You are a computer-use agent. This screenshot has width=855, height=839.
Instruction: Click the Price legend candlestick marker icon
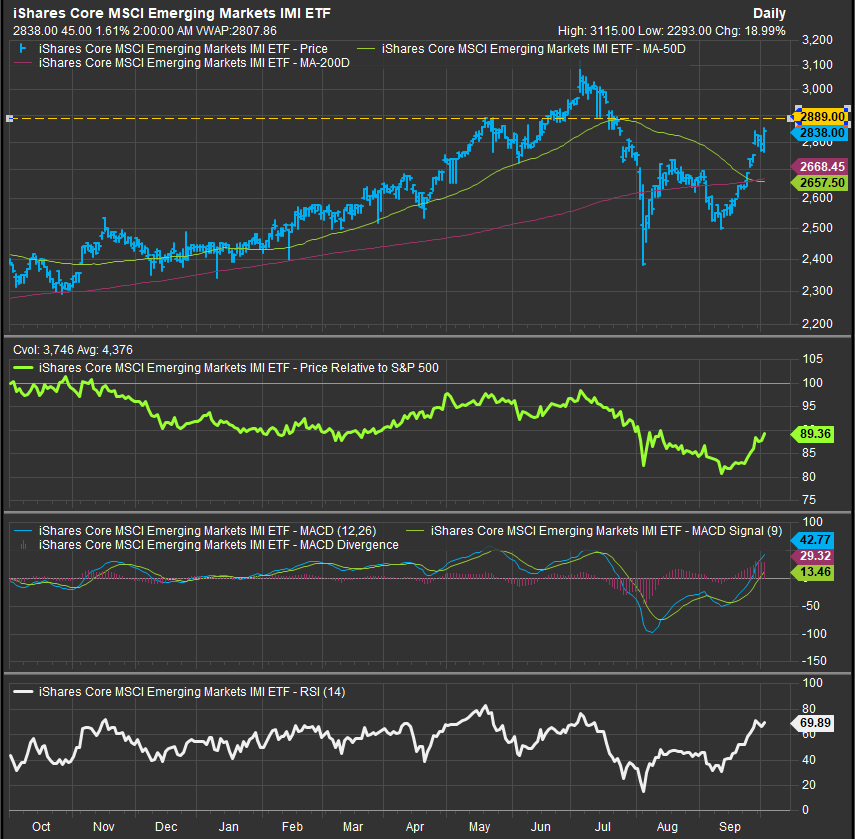tap(22, 49)
